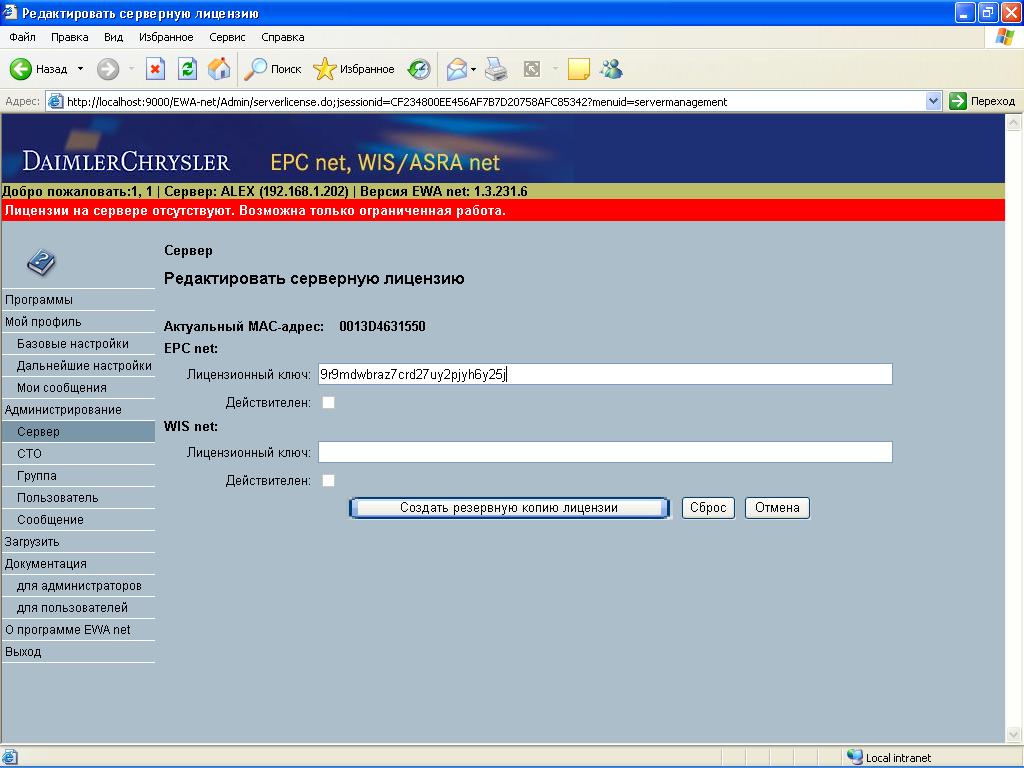Open Search (Поиск) in toolbar
The height and width of the screenshot is (768, 1024).
coord(272,69)
